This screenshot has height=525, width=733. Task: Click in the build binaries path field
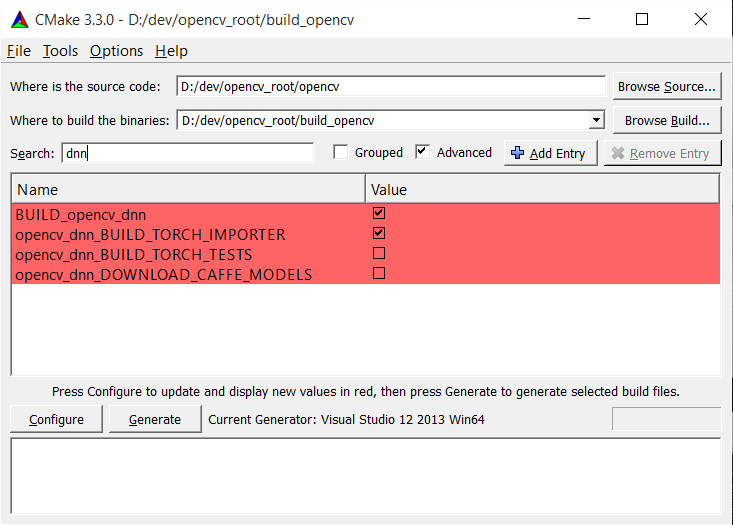click(x=383, y=120)
